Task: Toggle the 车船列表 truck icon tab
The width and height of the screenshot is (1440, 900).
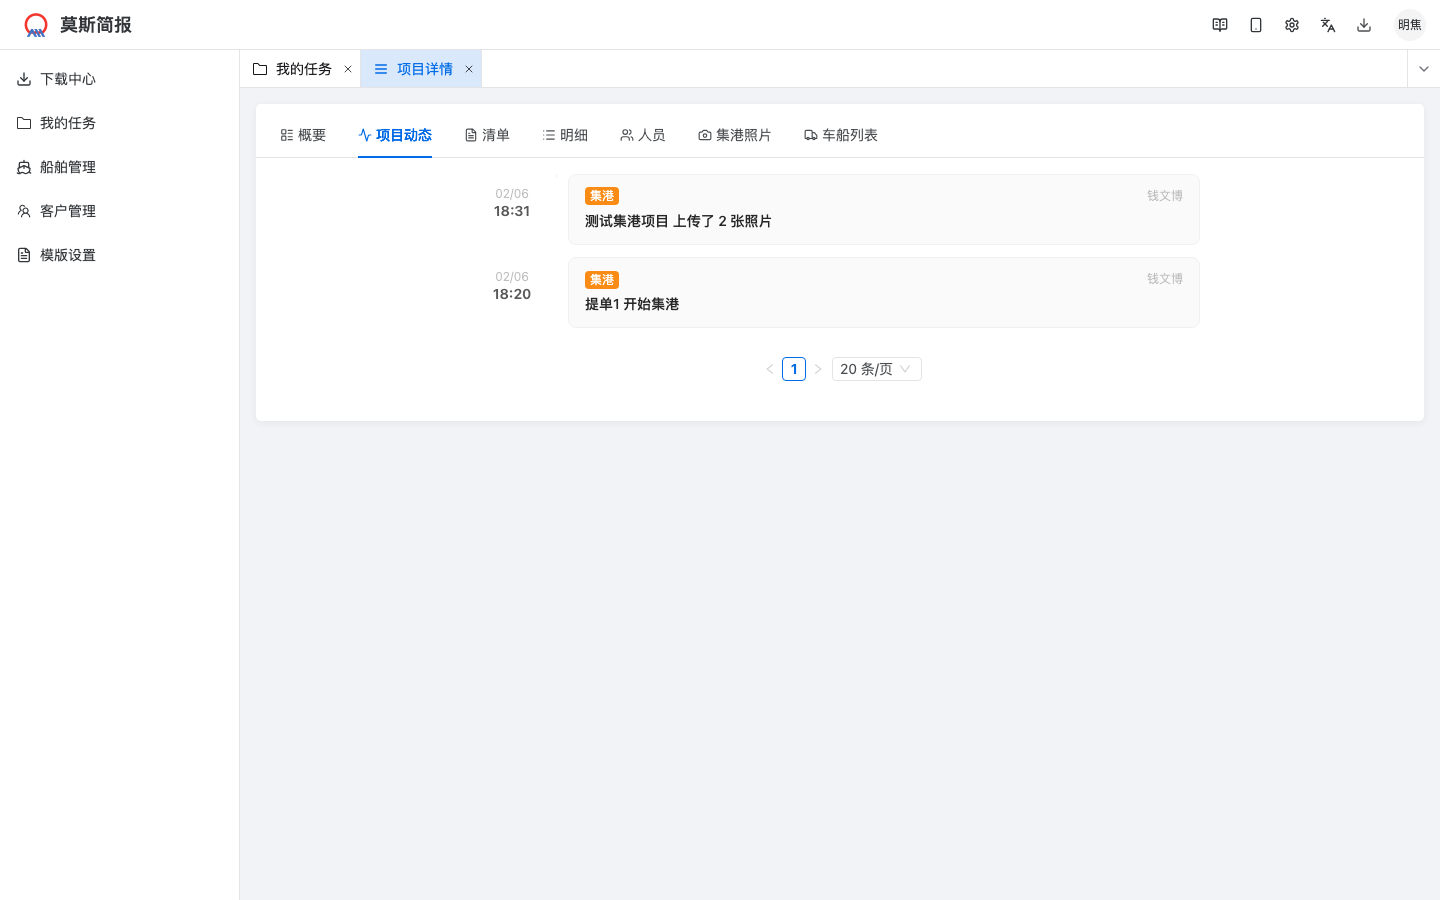Action: coord(810,134)
